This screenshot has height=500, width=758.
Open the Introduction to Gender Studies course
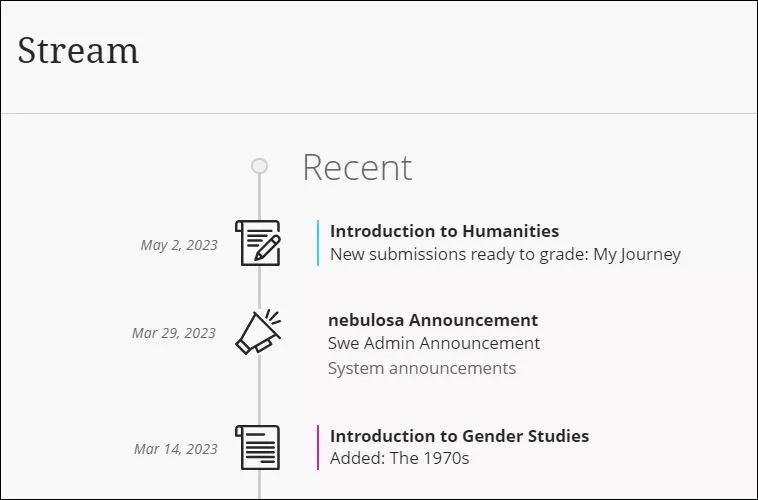(459, 436)
